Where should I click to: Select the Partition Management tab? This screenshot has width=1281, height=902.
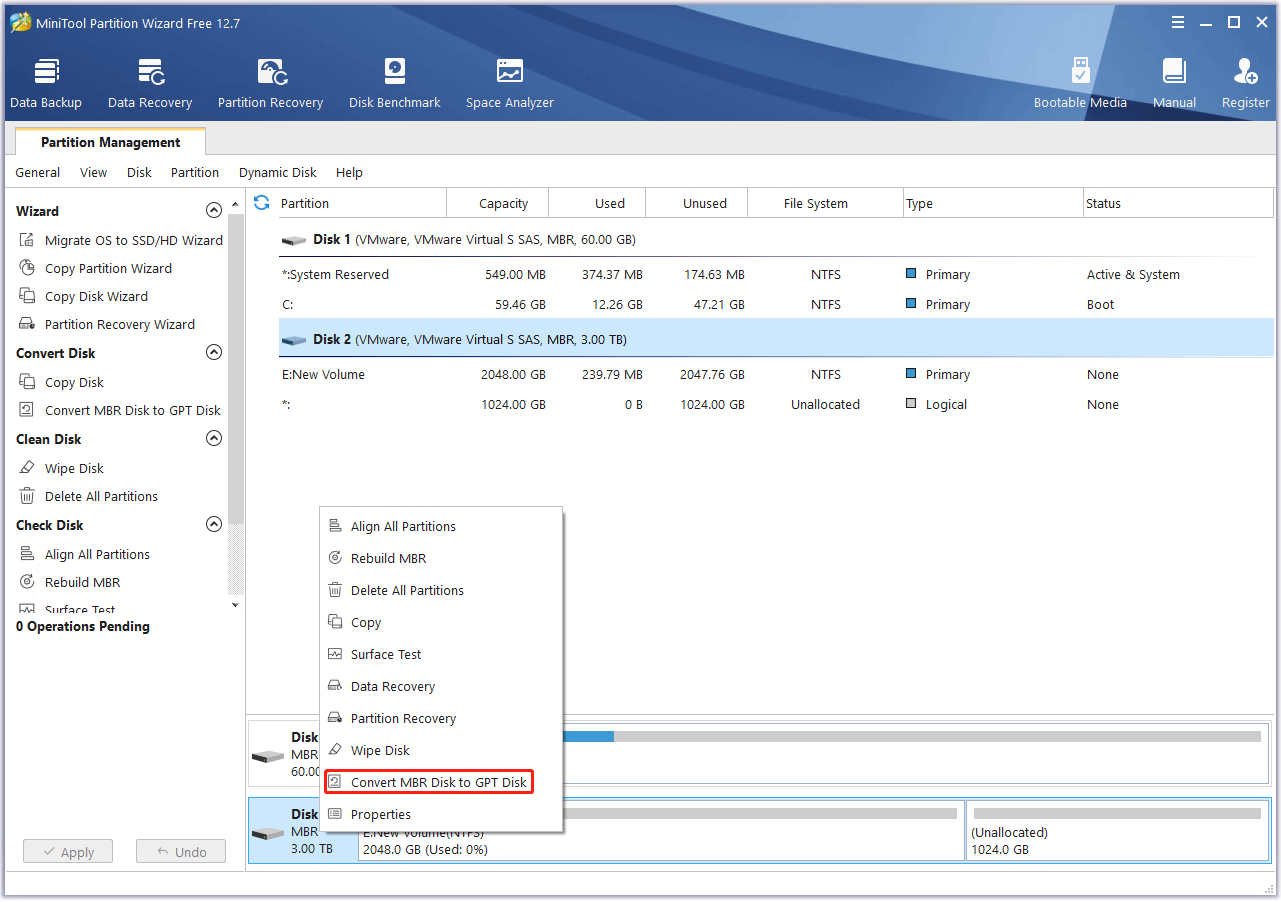tap(110, 142)
